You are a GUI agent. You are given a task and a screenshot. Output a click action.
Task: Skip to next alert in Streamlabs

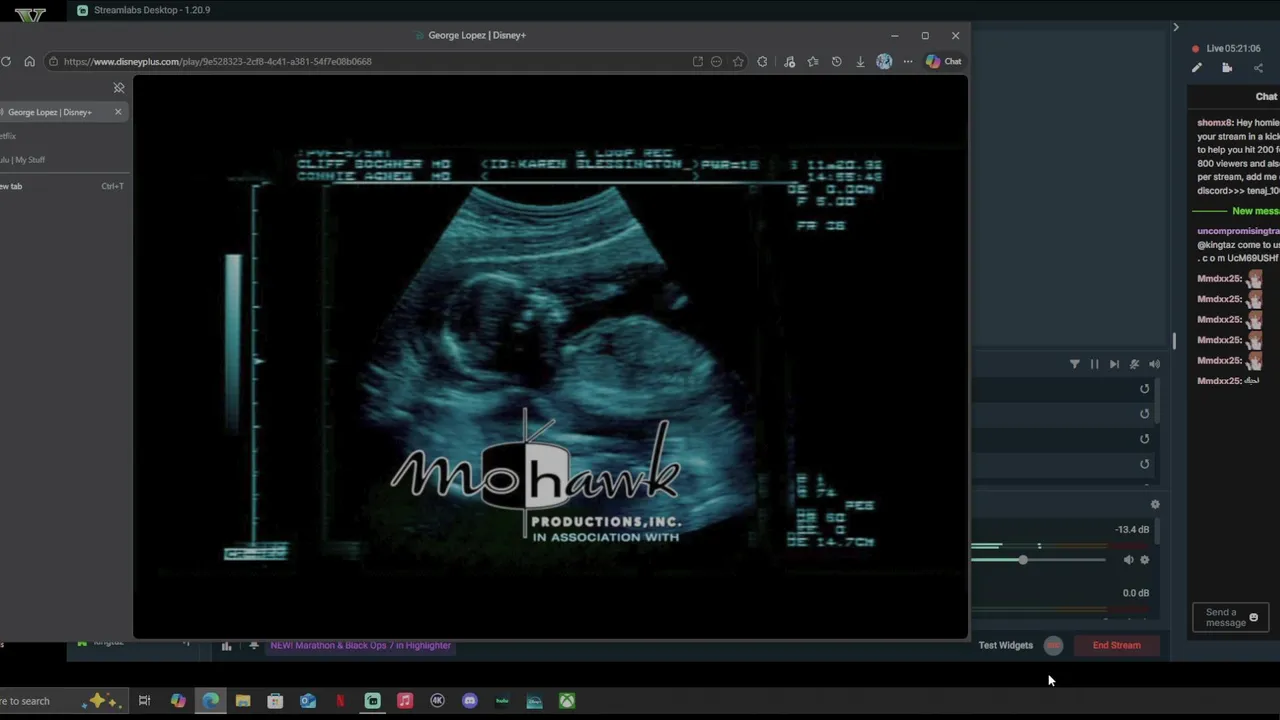[x=1114, y=365]
